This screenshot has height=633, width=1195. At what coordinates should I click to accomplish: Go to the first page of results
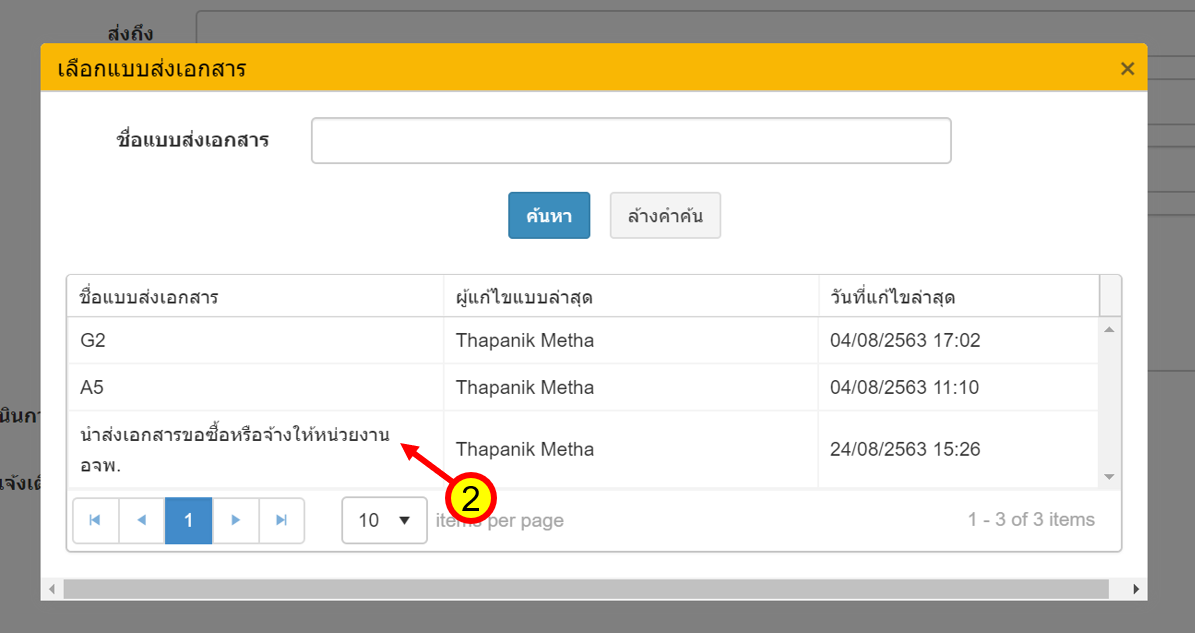(95, 520)
